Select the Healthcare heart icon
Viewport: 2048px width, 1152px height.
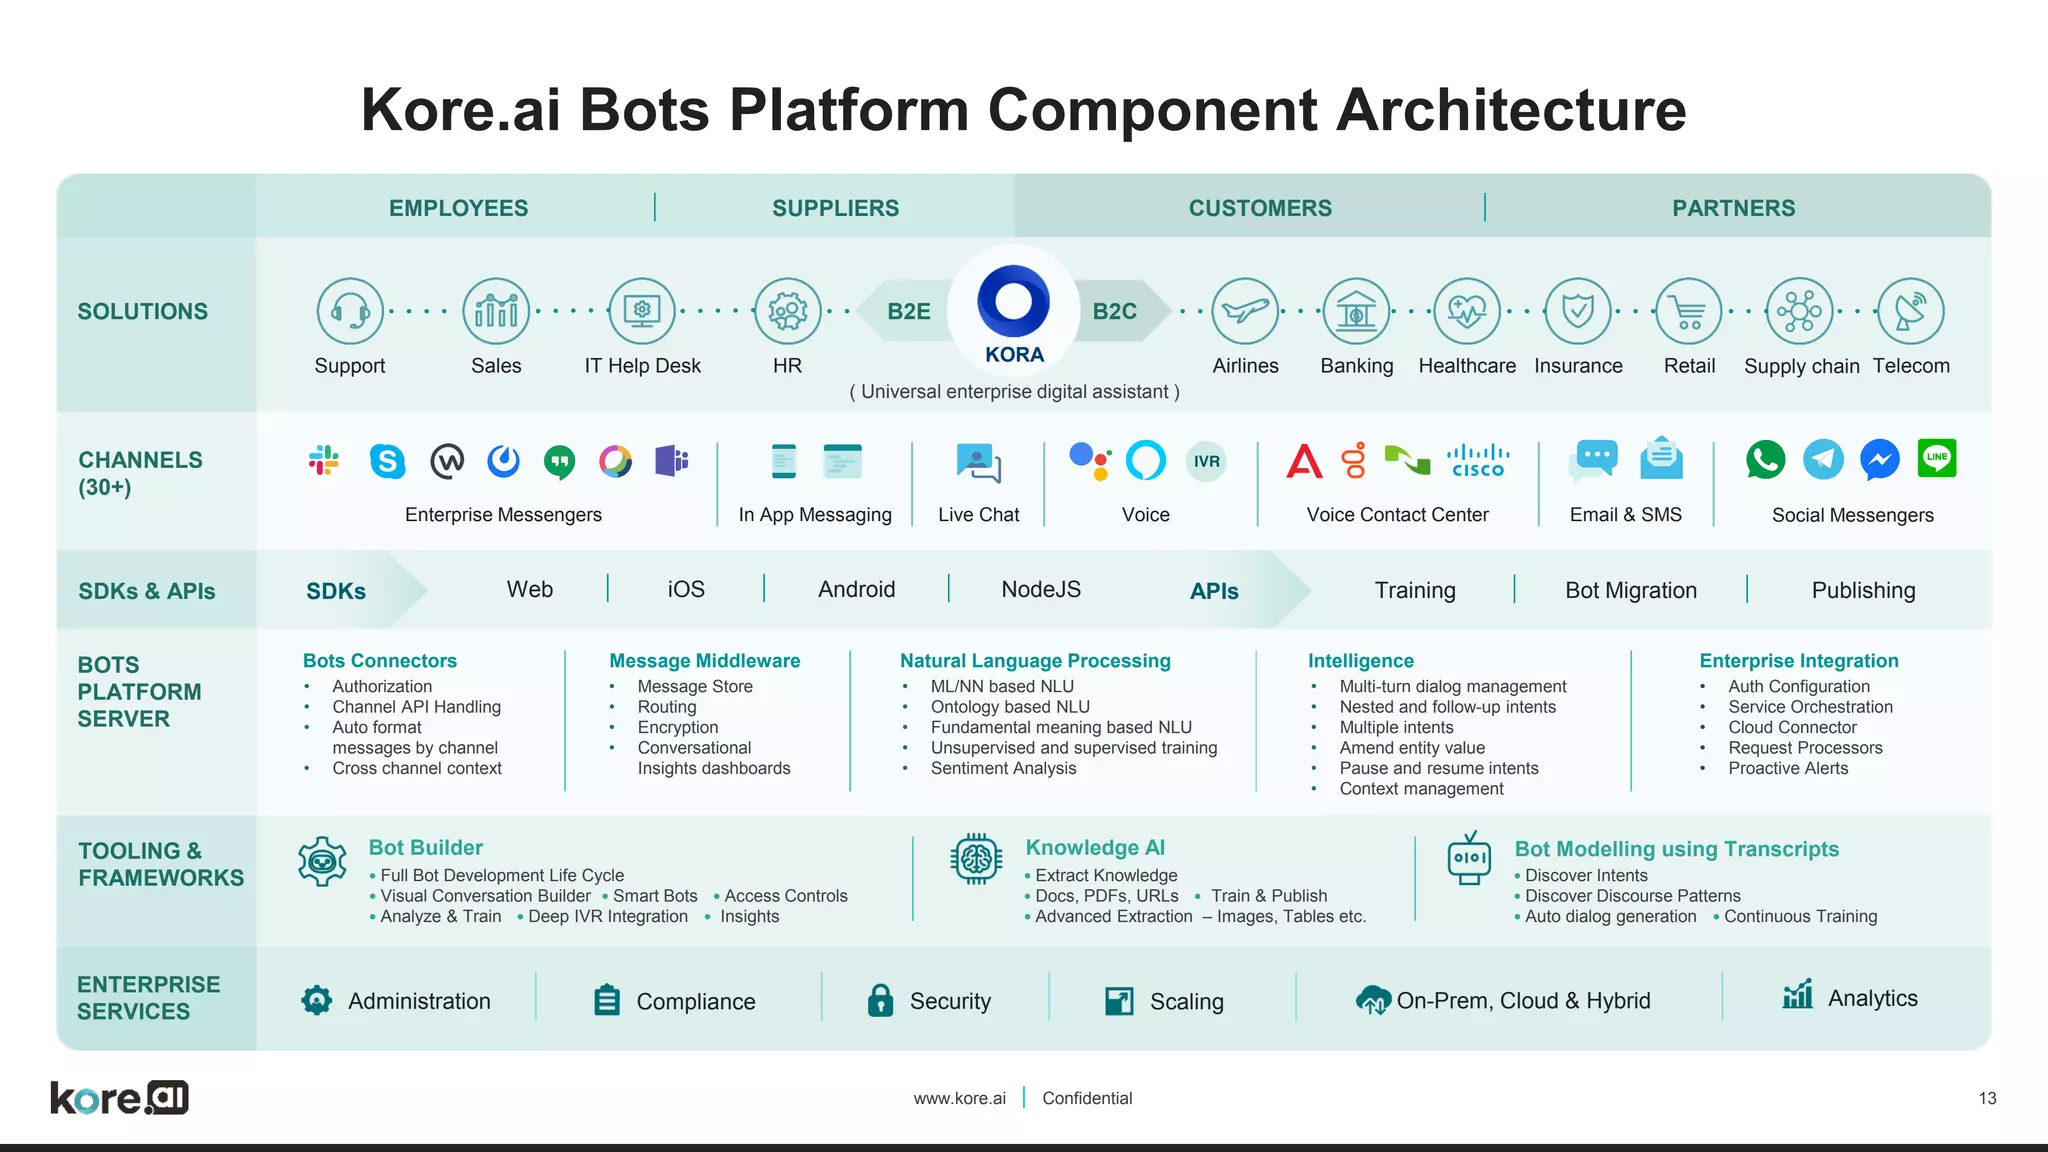(1467, 311)
